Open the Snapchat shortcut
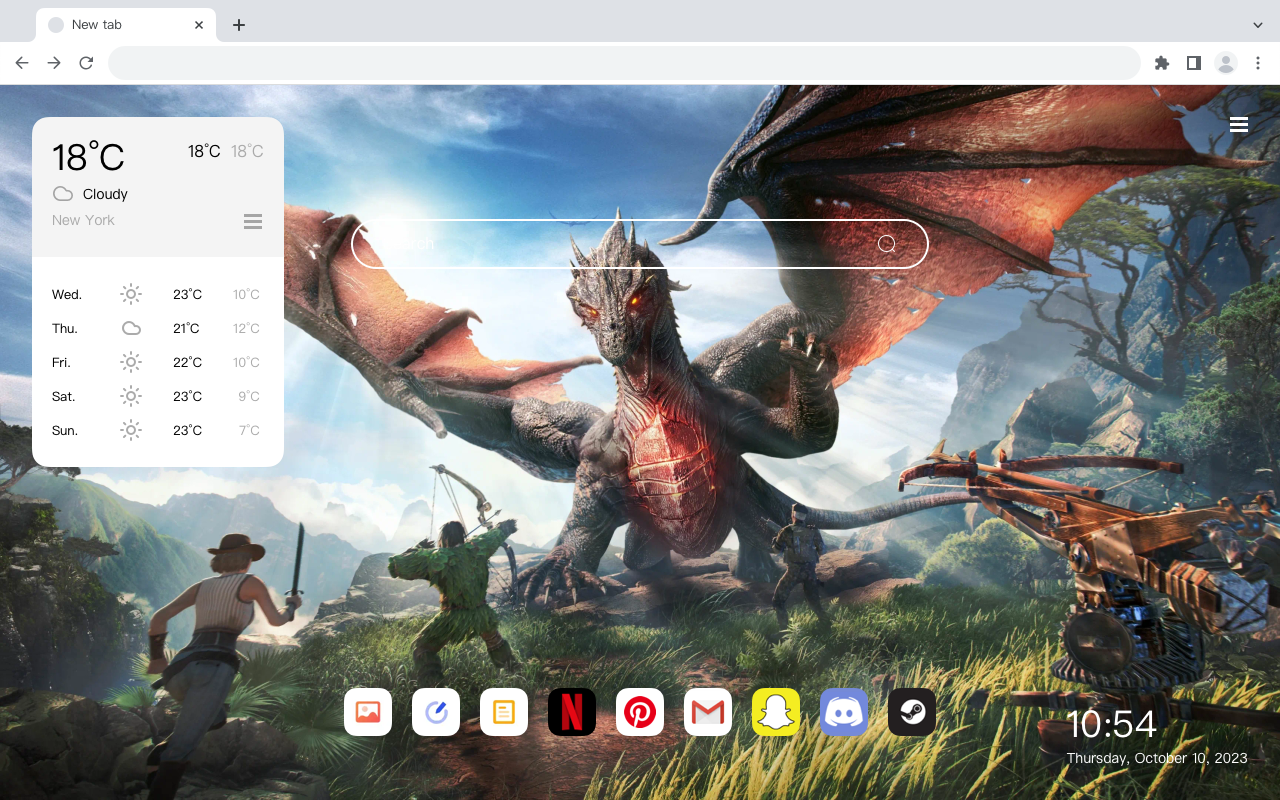Screen dimensions: 1280x800 [x=776, y=712]
